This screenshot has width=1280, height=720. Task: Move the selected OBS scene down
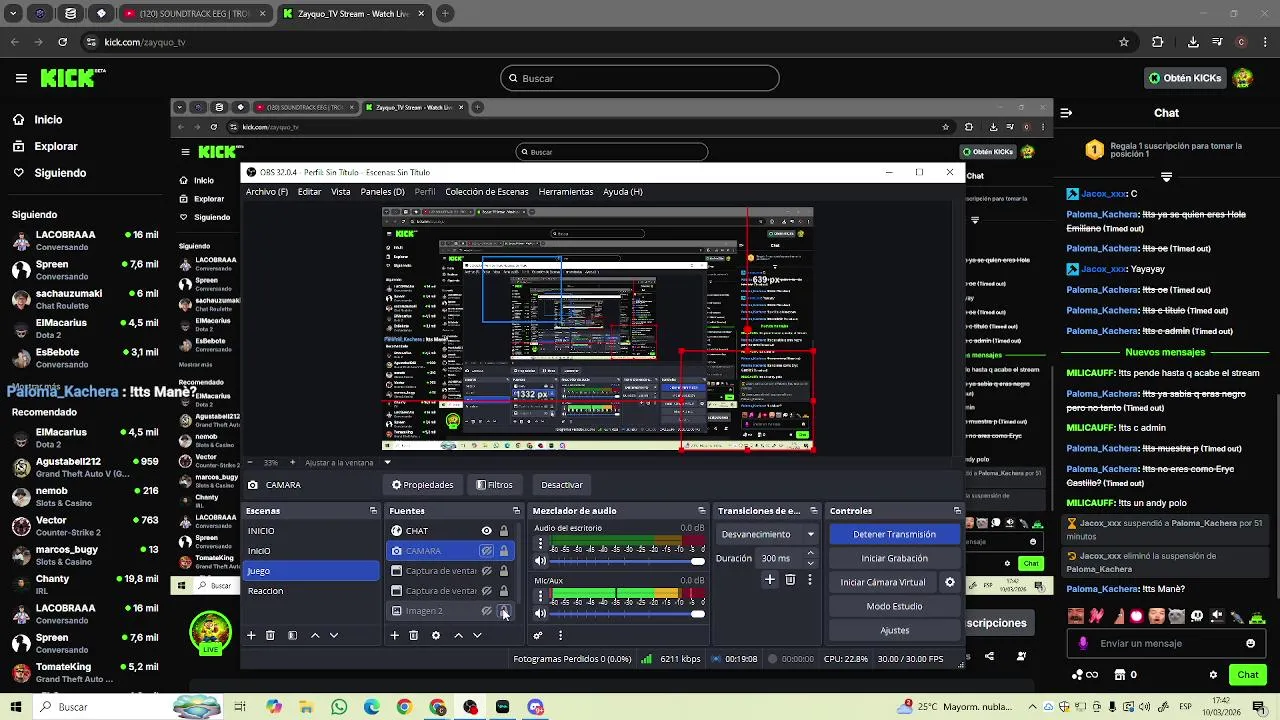pos(334,635)
